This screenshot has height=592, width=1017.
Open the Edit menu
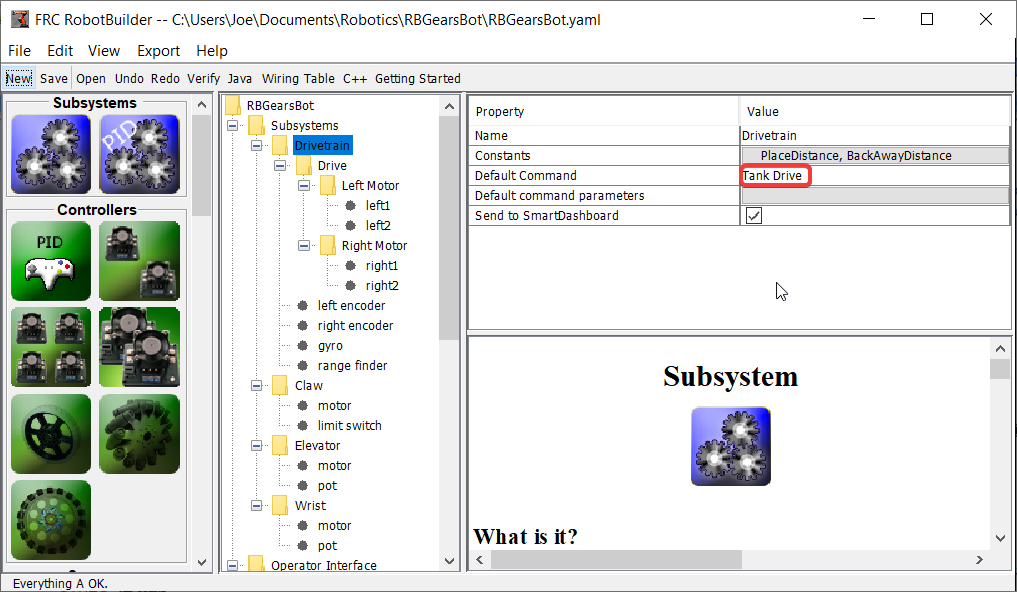(x=61, y=50)
